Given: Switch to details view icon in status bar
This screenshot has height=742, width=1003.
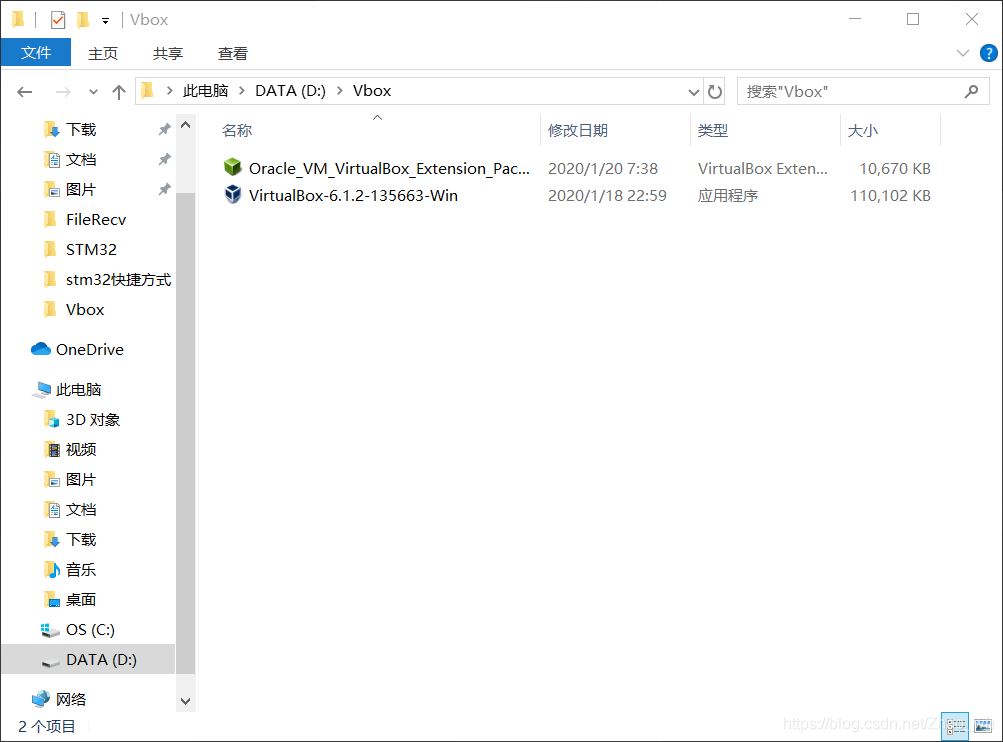Looking at the screenshot, I should pos(955,726).
